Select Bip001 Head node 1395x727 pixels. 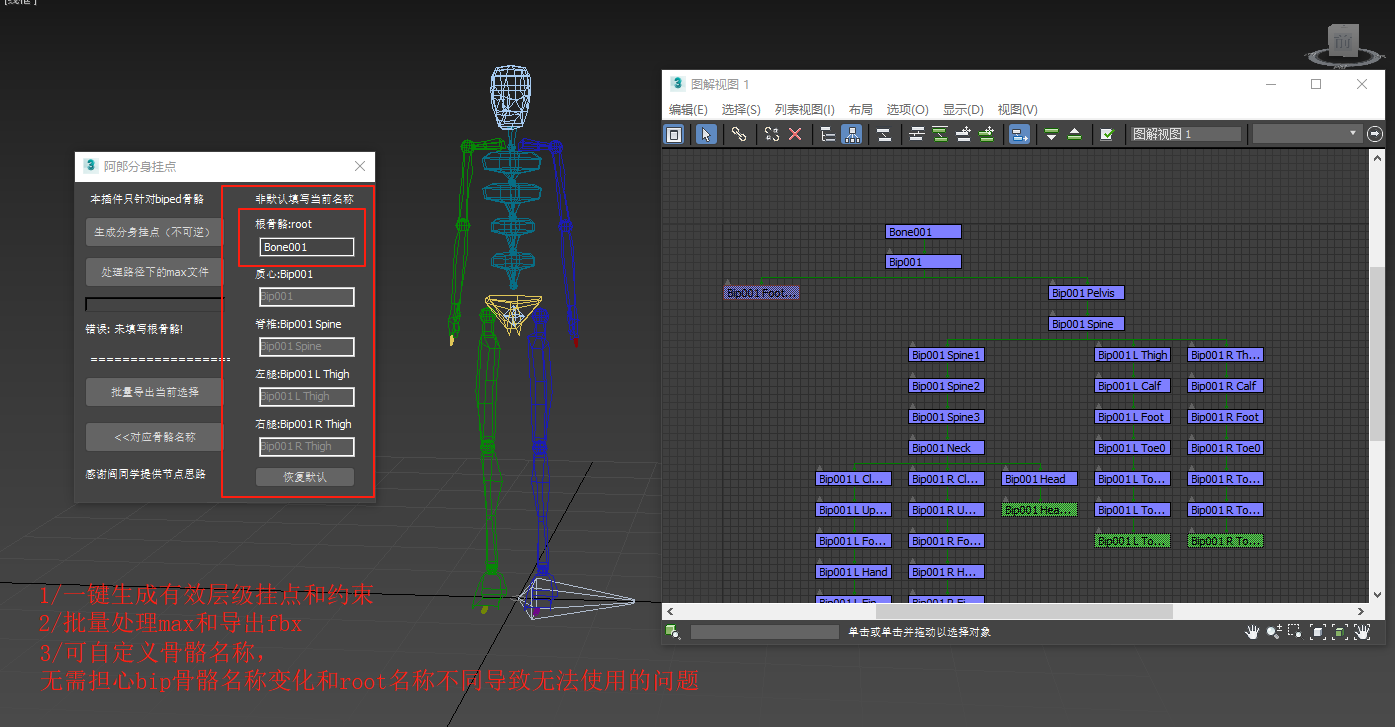click(1040, 479)
